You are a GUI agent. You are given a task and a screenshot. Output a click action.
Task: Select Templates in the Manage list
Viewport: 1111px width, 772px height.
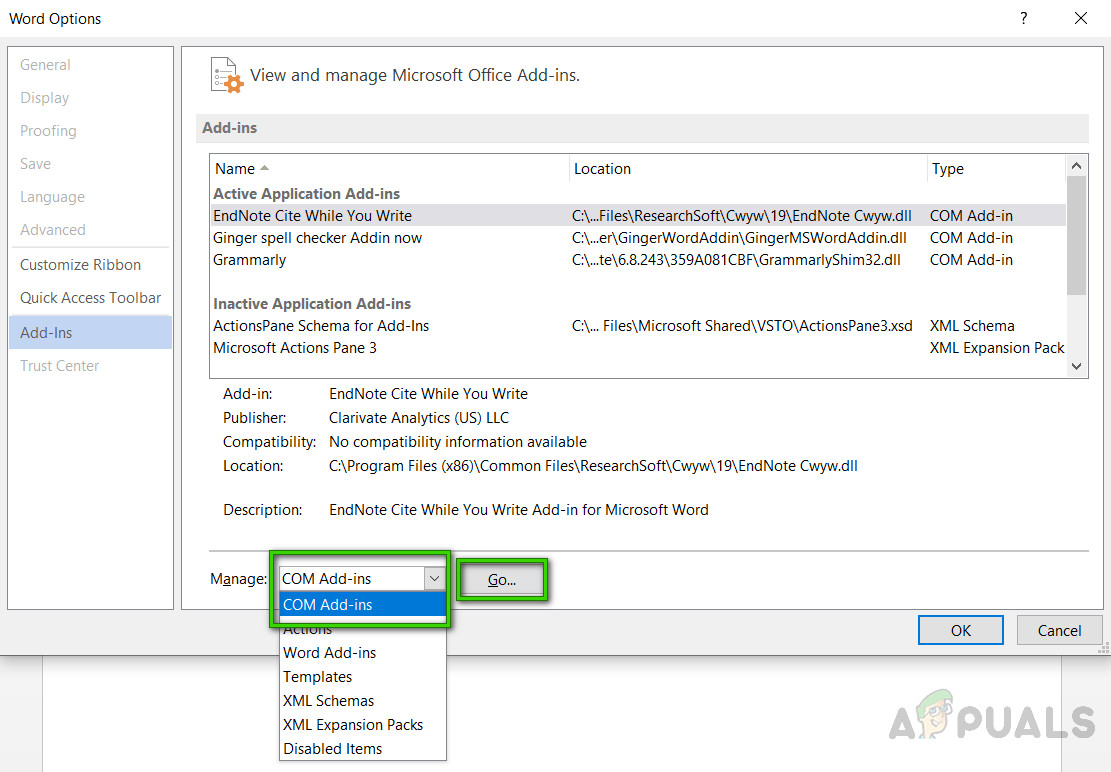[363, 677]
